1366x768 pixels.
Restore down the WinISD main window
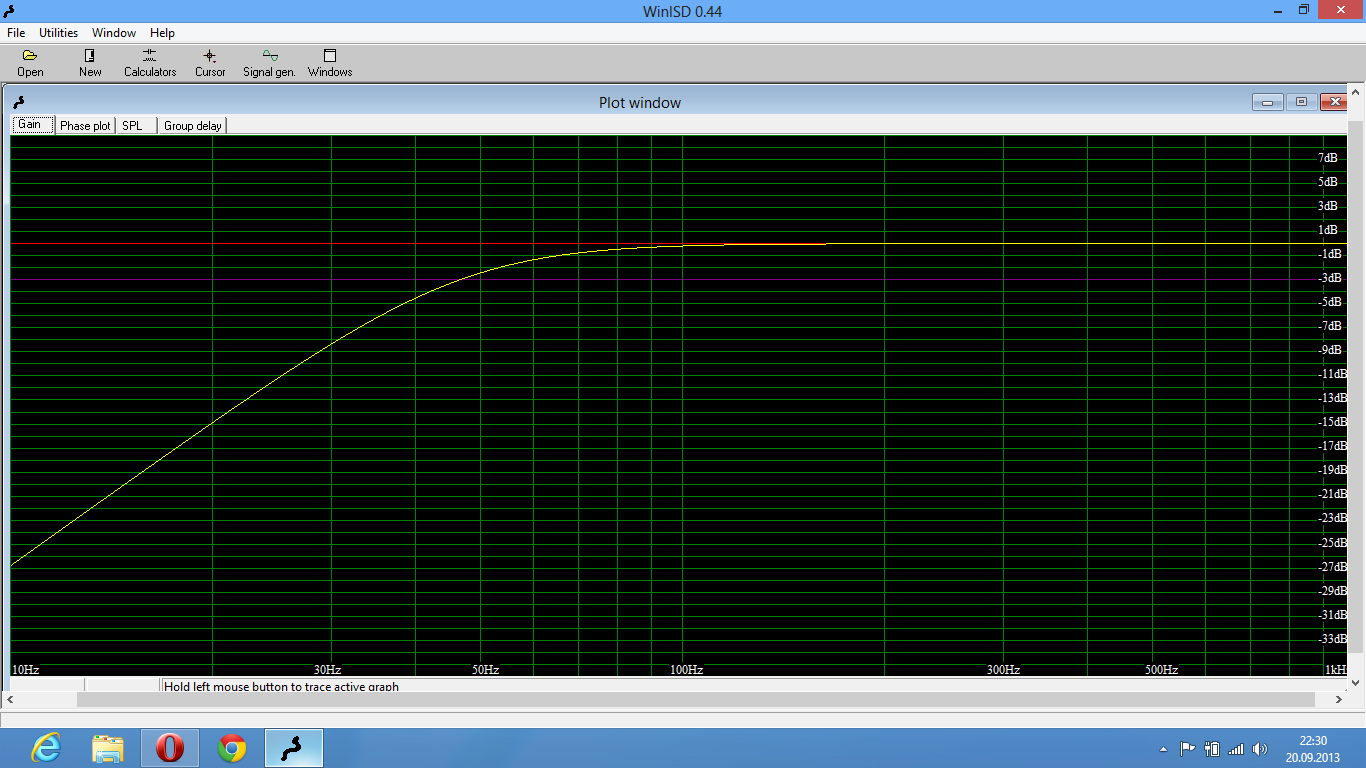point(1304,10)
